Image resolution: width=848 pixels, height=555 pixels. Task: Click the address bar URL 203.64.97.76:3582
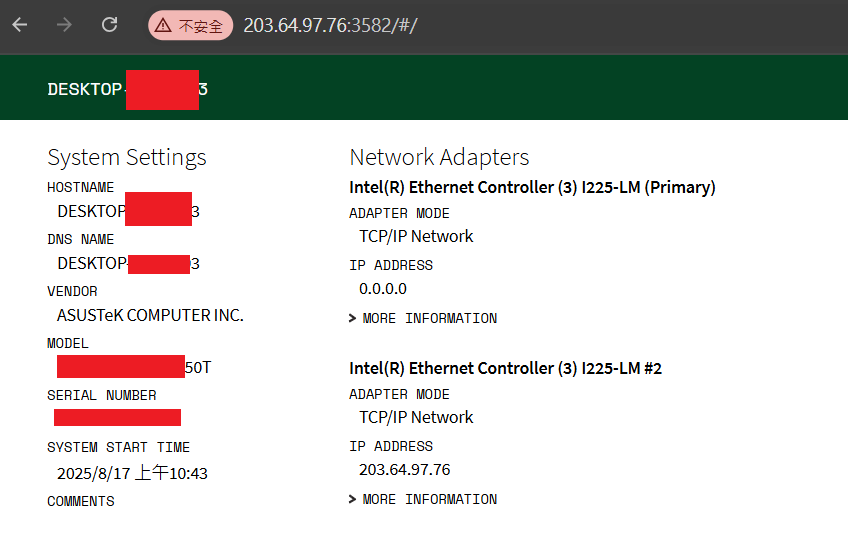pos(330,25)
